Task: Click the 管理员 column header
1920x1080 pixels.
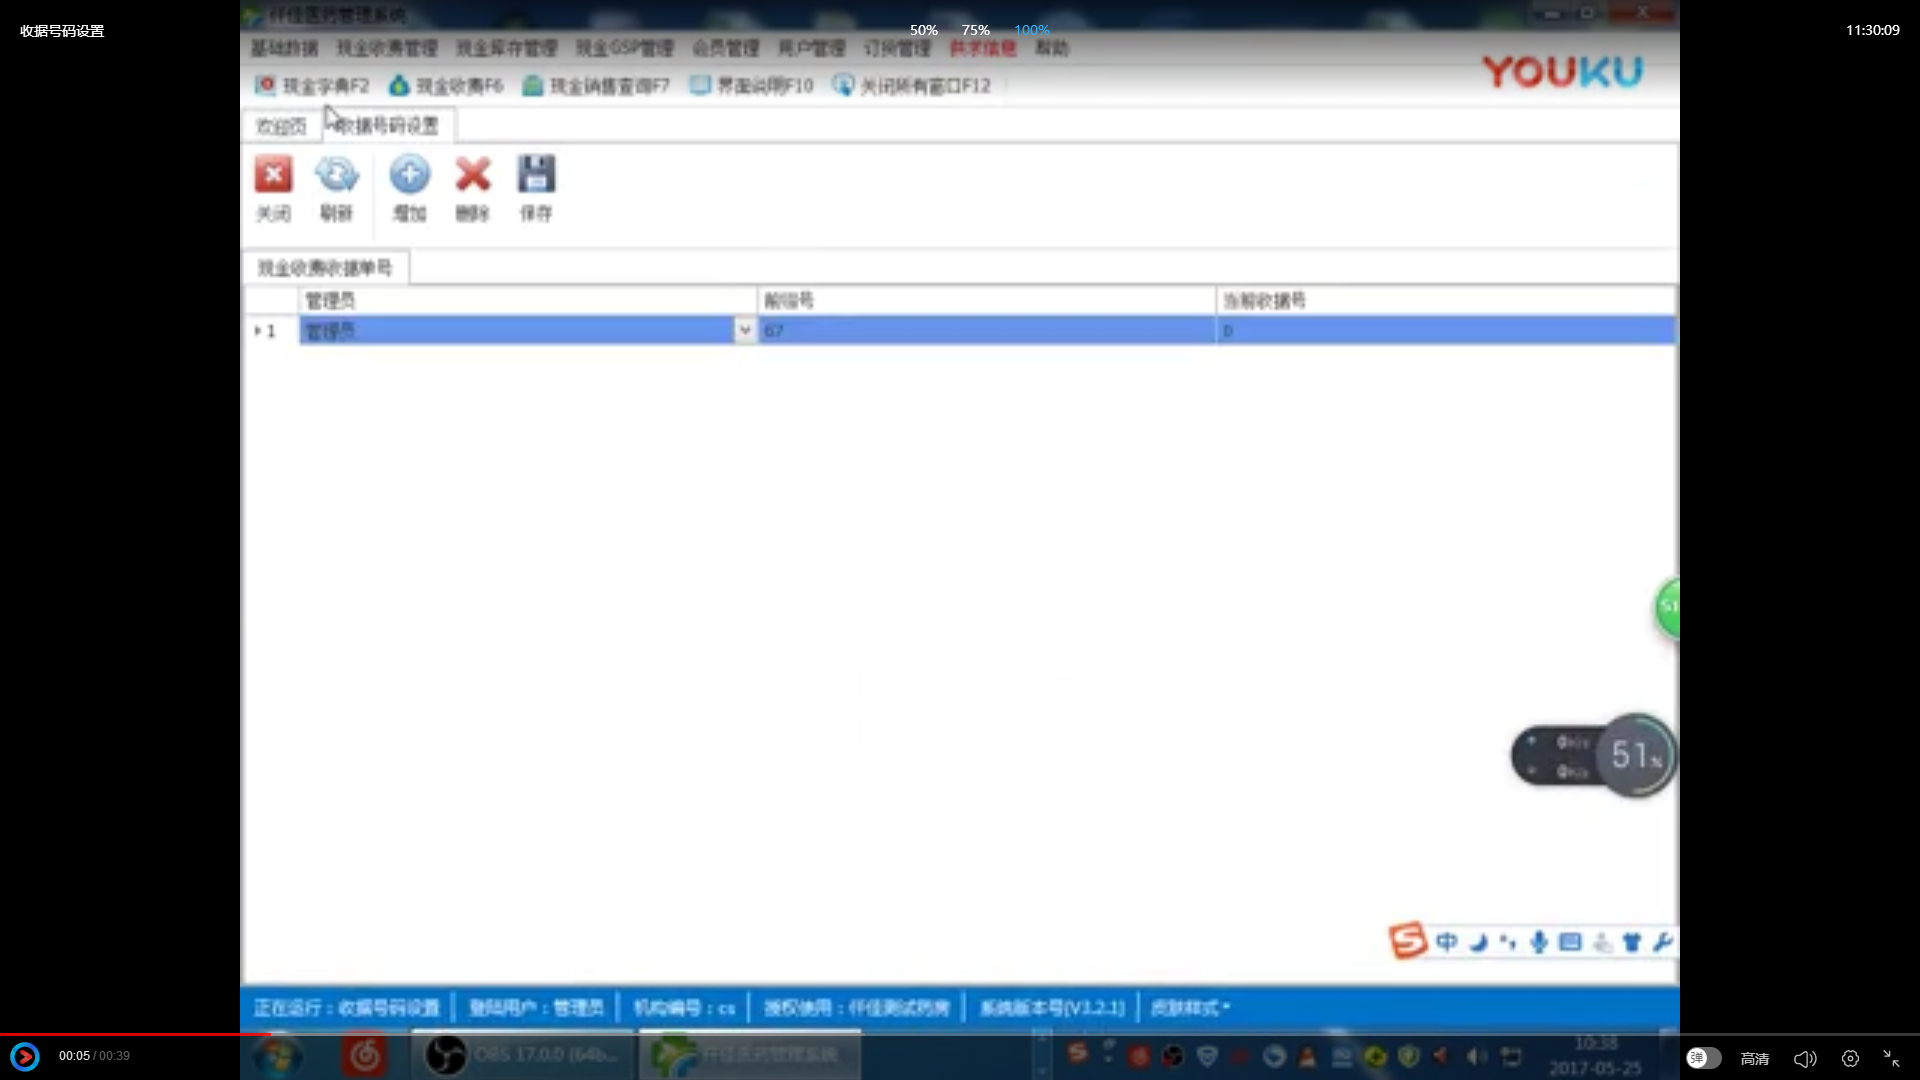Action: pos(528,301)
